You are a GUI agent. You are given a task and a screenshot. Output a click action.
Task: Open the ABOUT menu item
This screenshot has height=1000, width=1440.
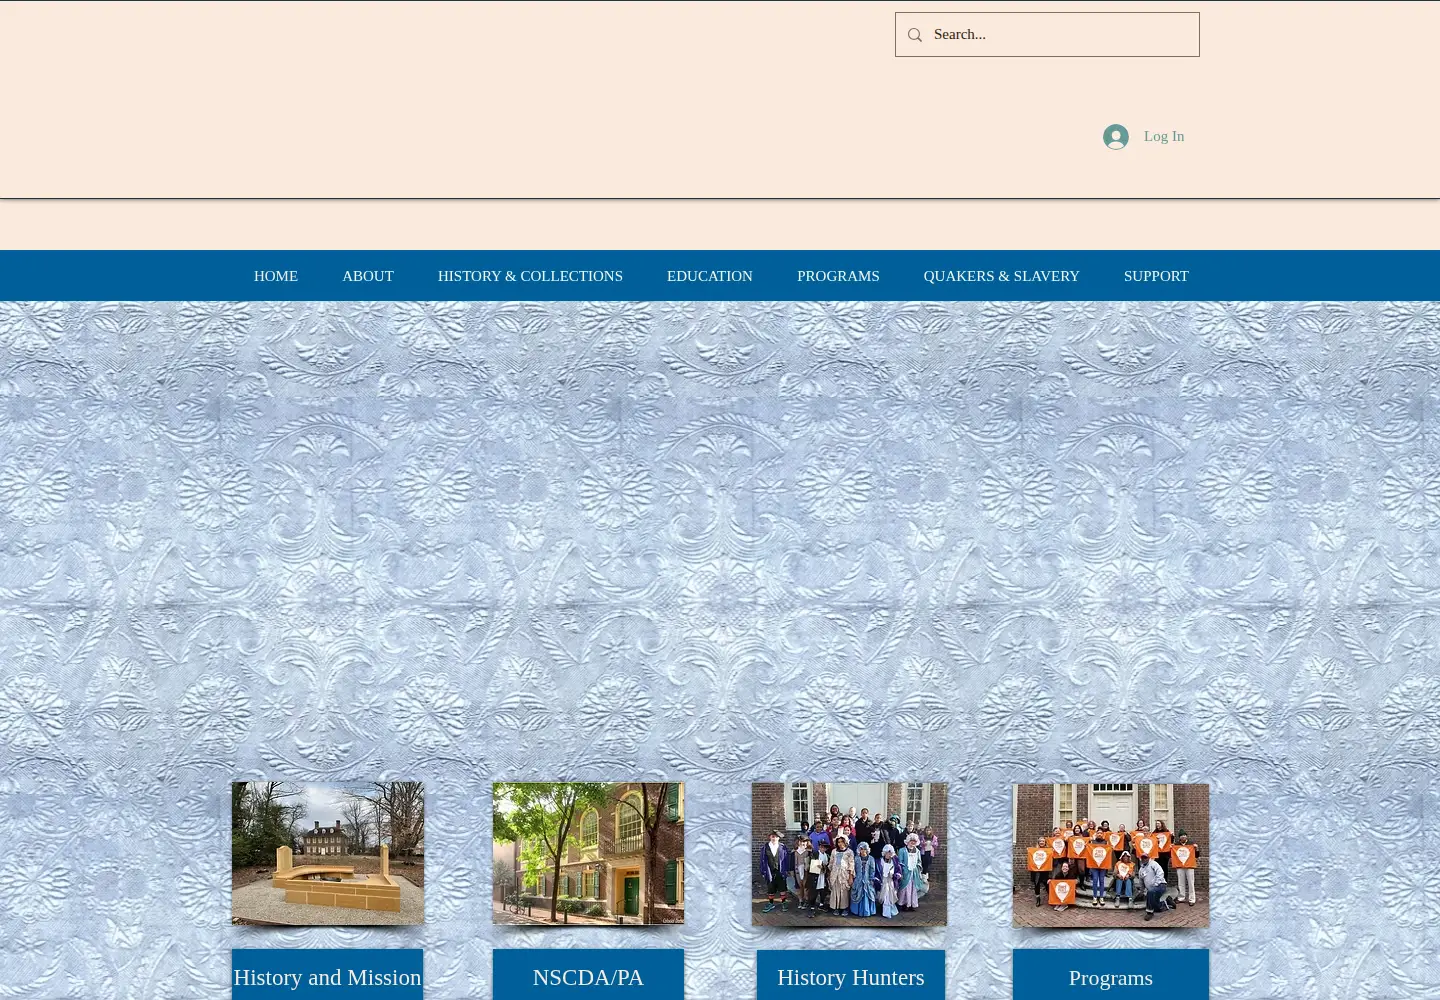[368, 276]
